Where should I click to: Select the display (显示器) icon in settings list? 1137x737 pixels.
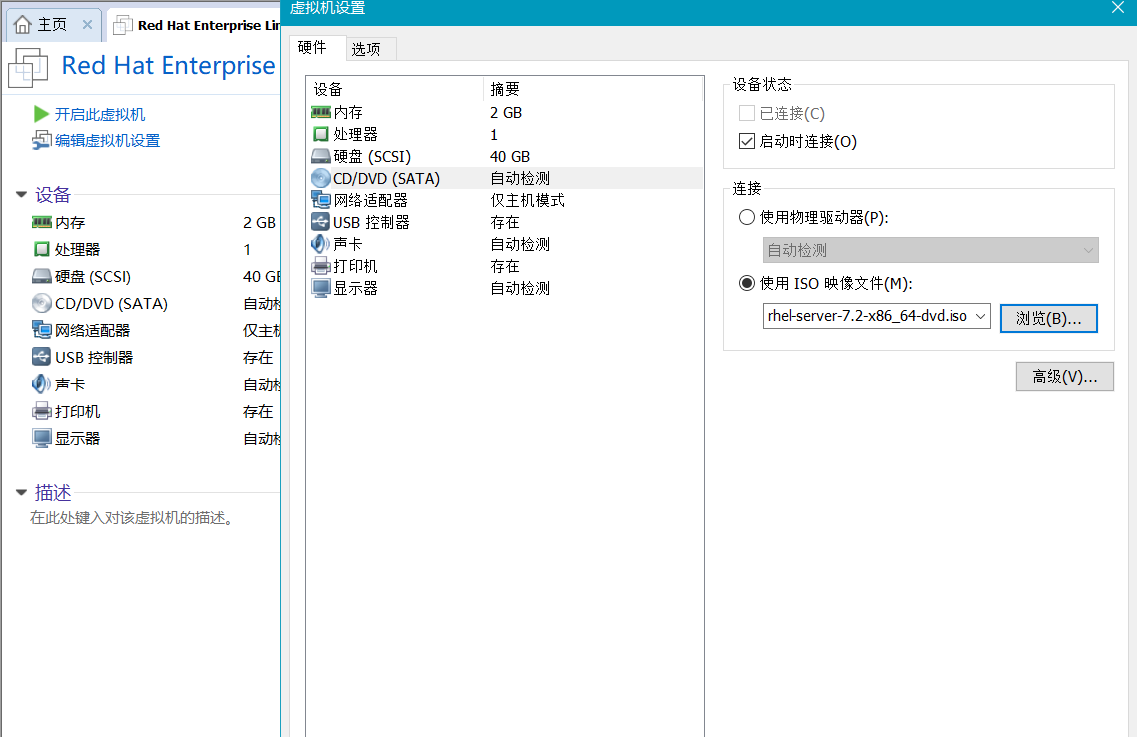point(321,288)
